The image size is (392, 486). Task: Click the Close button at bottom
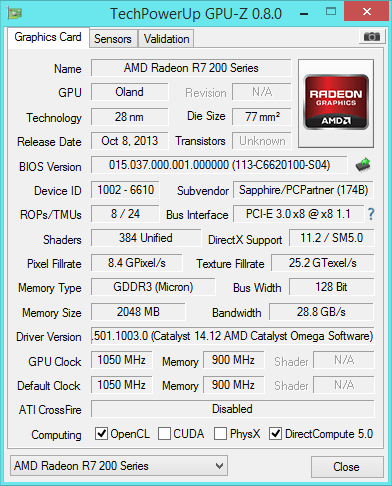(347, 467)
